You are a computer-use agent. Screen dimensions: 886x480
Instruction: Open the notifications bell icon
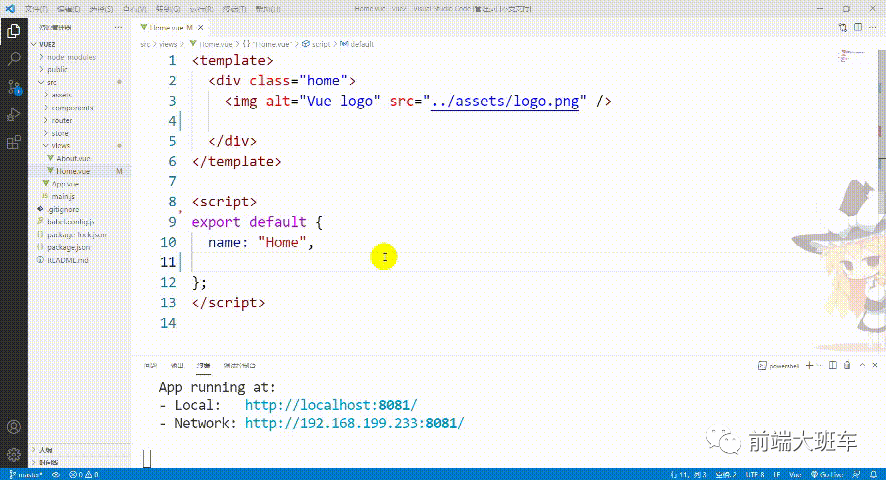point(874,474)
